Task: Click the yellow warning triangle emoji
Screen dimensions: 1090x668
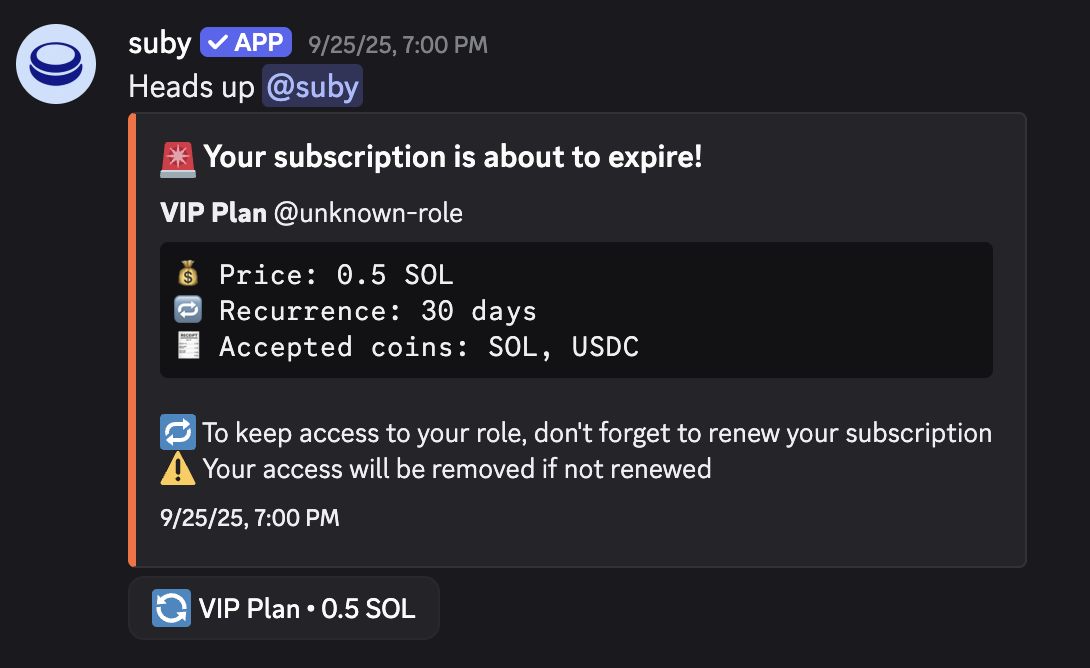Action: click(x=178, y=468)
